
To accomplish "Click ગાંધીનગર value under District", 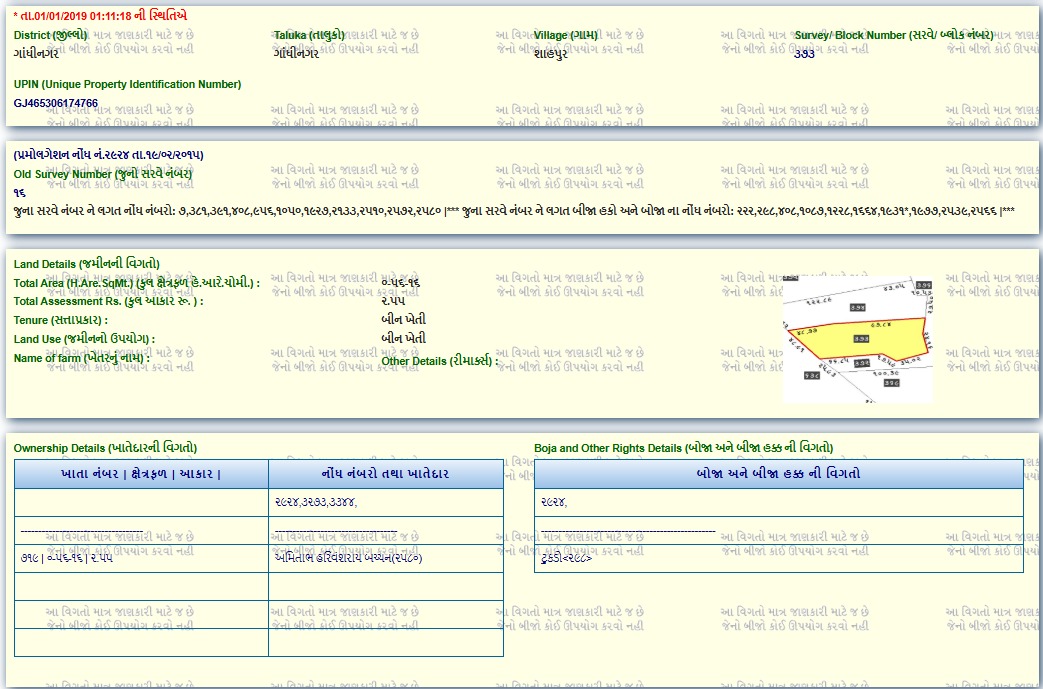I will 36,53.
